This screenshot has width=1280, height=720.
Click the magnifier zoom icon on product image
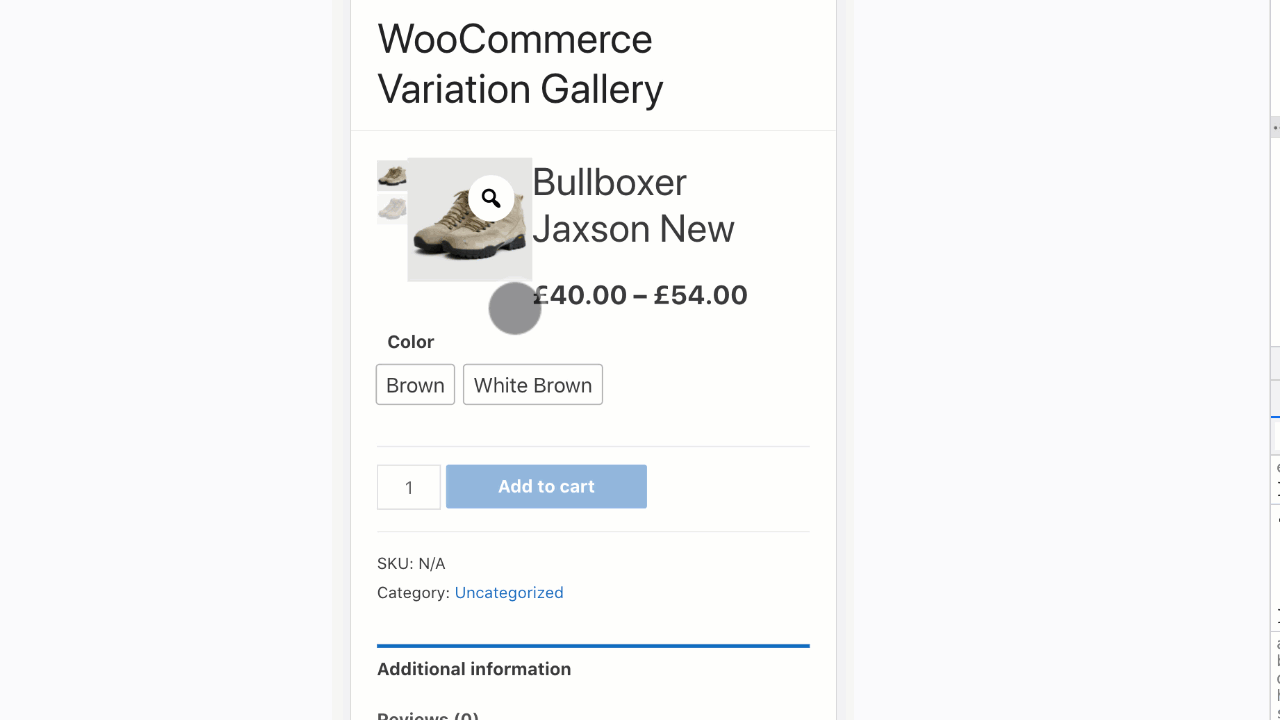491,198
